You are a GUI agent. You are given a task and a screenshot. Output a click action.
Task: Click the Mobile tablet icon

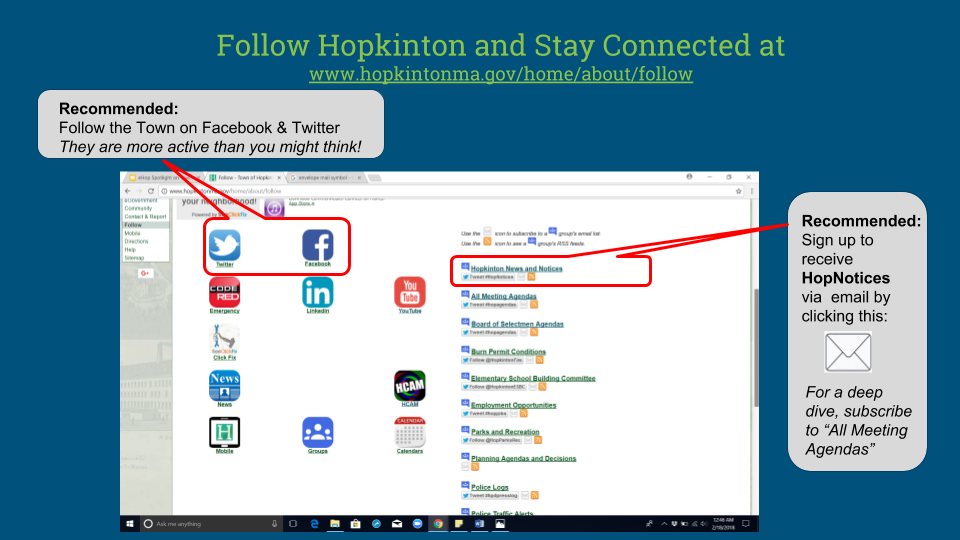(225, 432)
